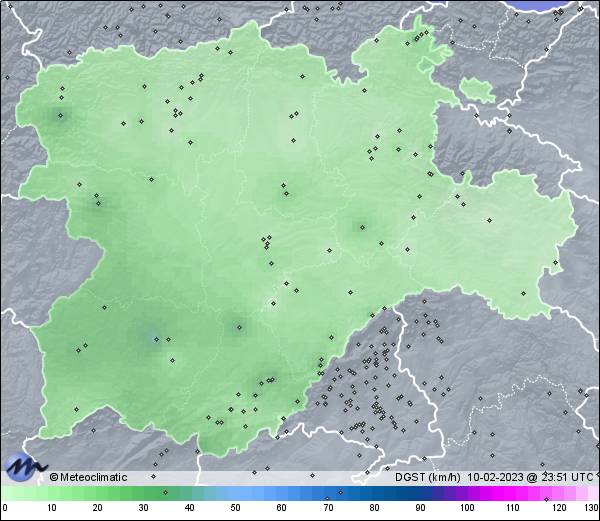Viewport: 600px width, 521px height.
Task: Click the small isolated green enclave region
Action: point(476,90)
